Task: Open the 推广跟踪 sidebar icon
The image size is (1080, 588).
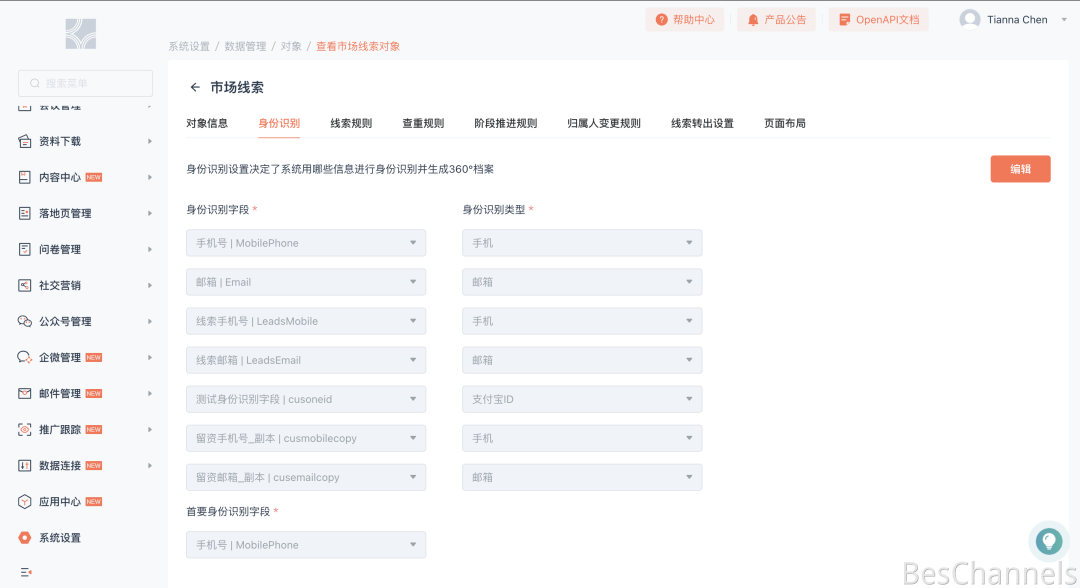Action: (25, 430)
